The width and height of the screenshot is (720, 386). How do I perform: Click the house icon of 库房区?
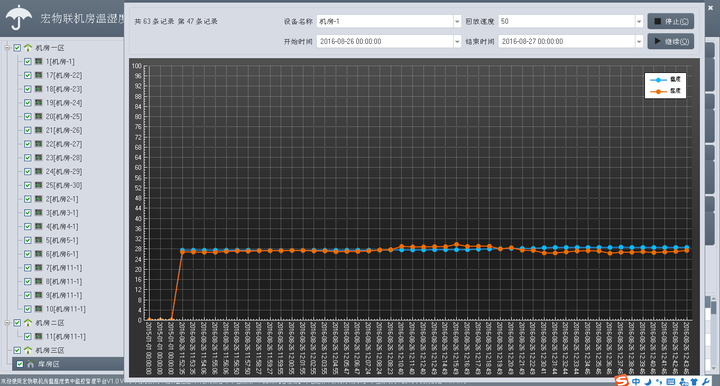point(30,364)
